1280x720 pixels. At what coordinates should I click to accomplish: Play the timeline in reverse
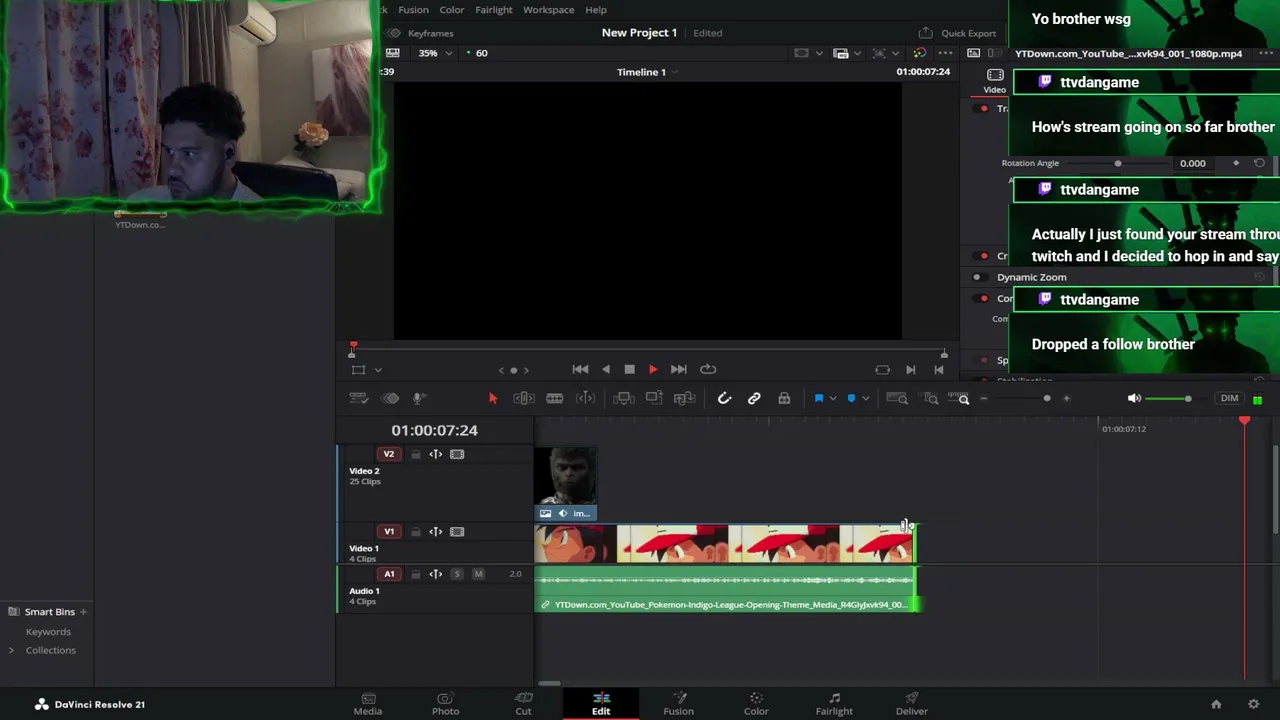point(605,369)
